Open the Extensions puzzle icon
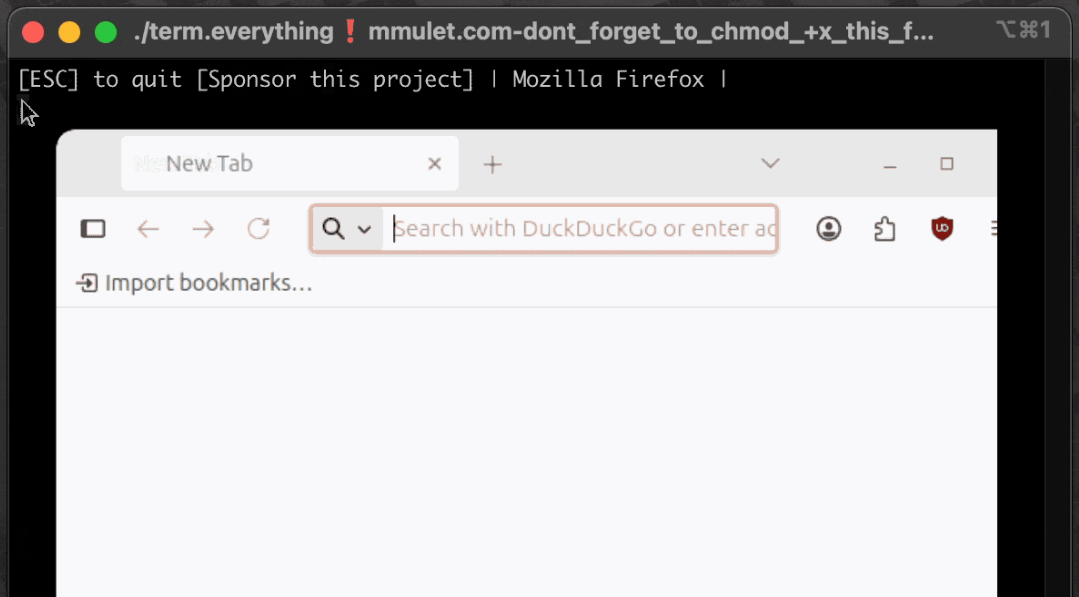The width and height of the screenshot is (1079, 597). (x=884, y=229)
